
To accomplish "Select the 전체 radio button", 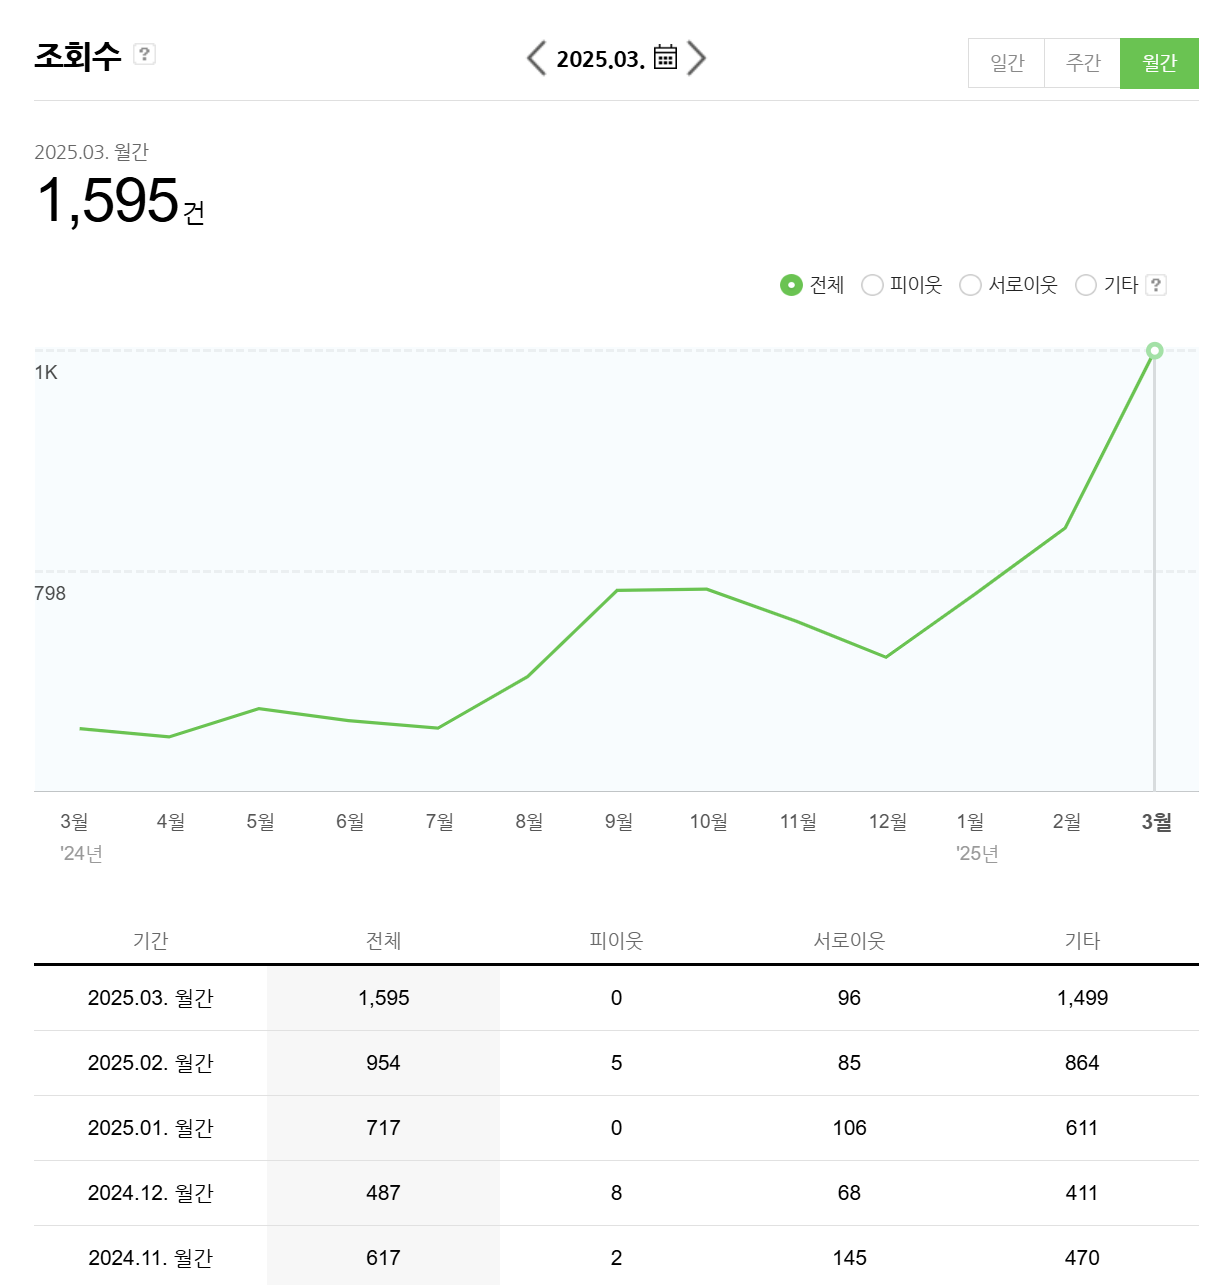I will pos(791,285).
